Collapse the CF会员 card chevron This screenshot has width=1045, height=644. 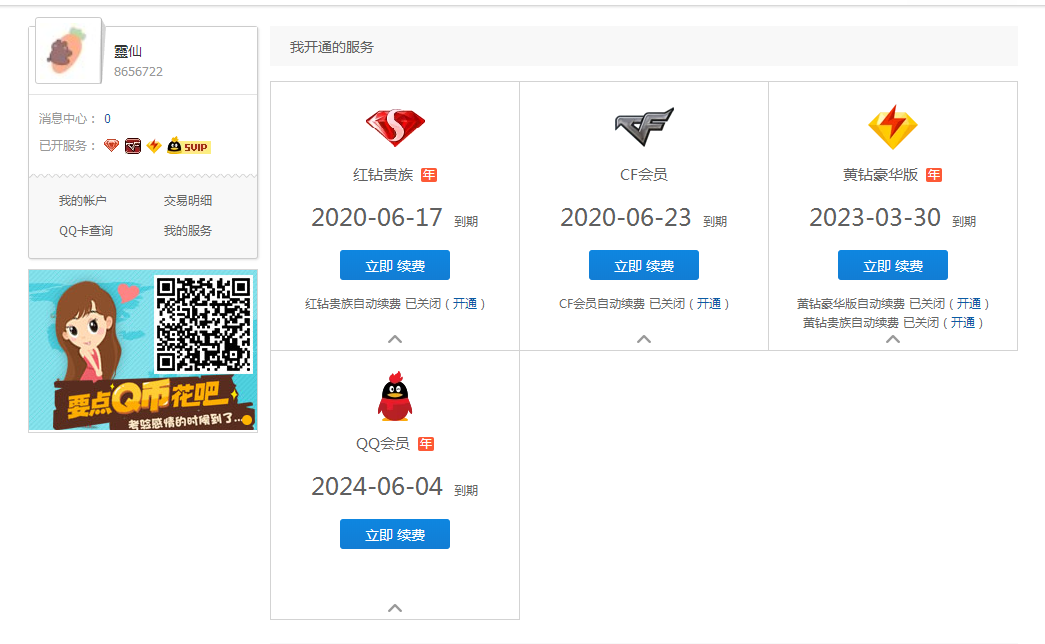coord(644,339)
